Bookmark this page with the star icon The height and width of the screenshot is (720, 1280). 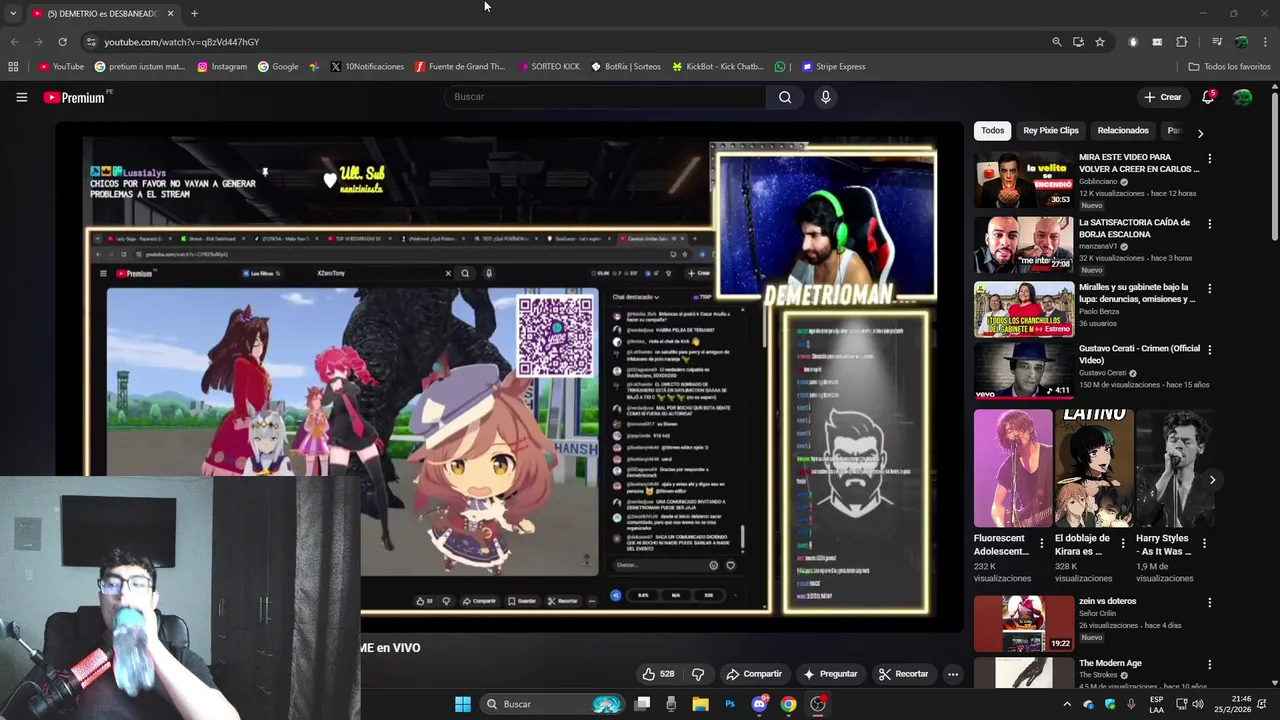[x=1100, y=42]
